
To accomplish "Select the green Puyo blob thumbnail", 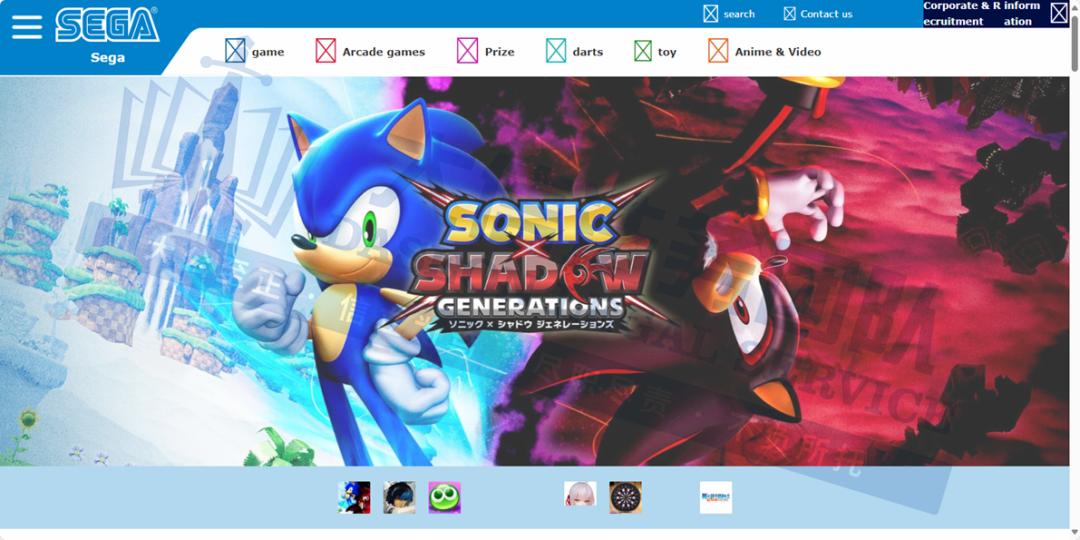I will 444,497.
